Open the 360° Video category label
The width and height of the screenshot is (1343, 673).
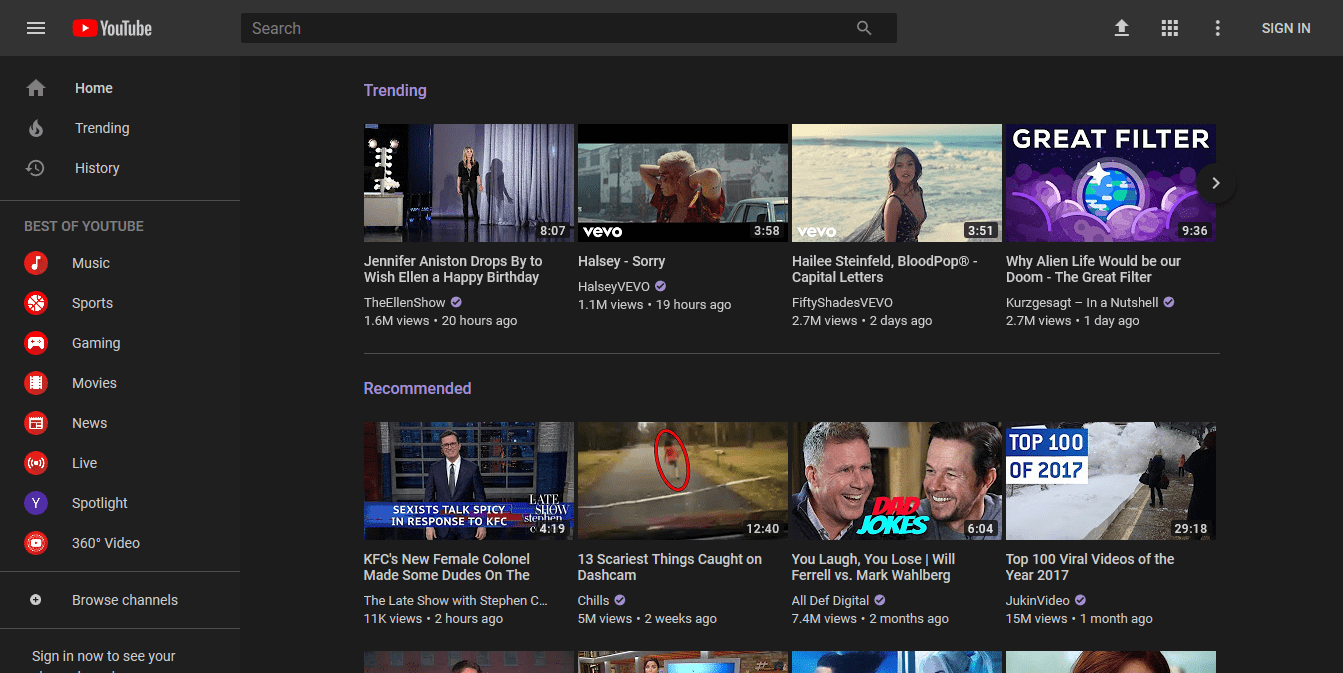pyautogui.click(x=106, y=543)
